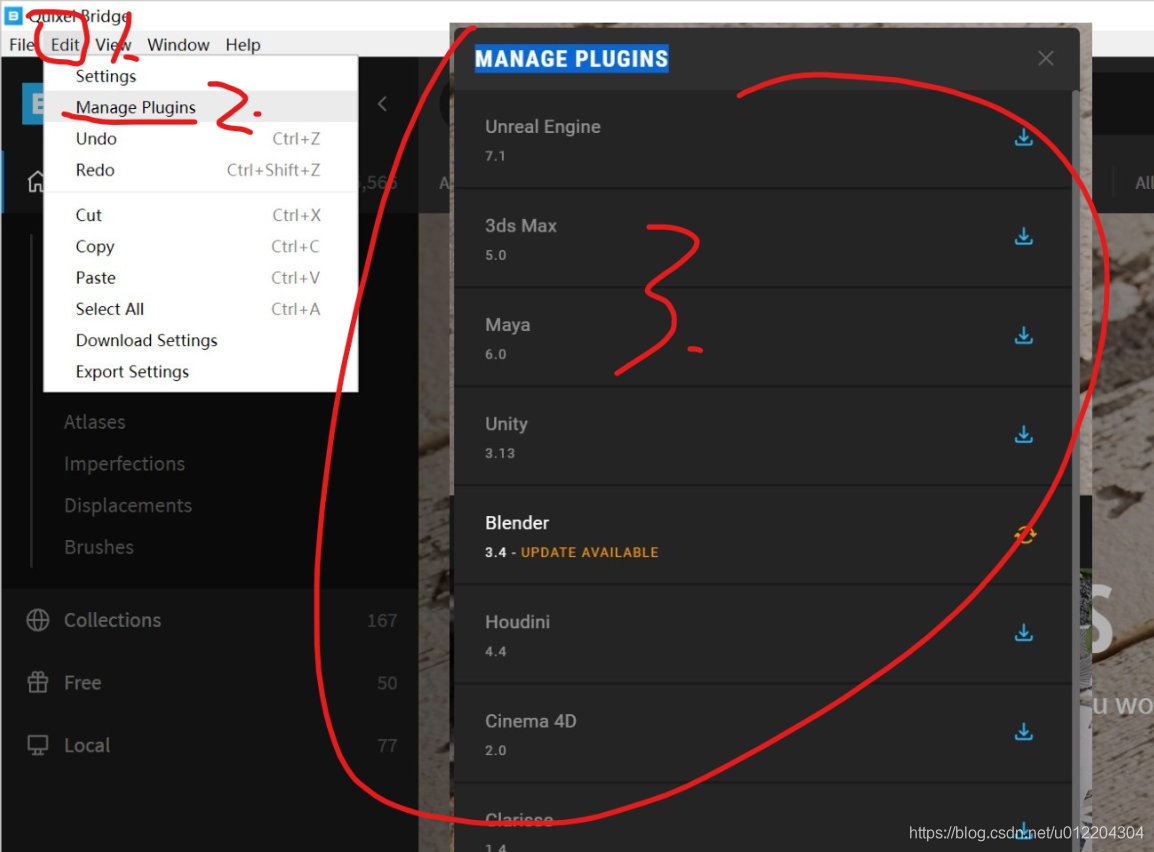Image resolution: width=1154 pixels, height=852 pixels.
Task: Select the 3ds Max plugin row
Action: [762, 238]
